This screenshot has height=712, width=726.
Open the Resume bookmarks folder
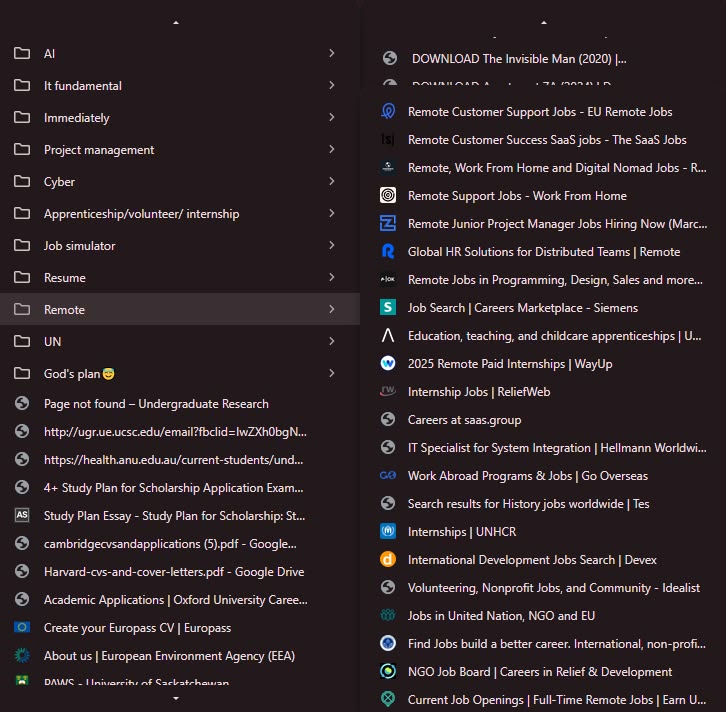pyautogui.click(x=180, y=277)
